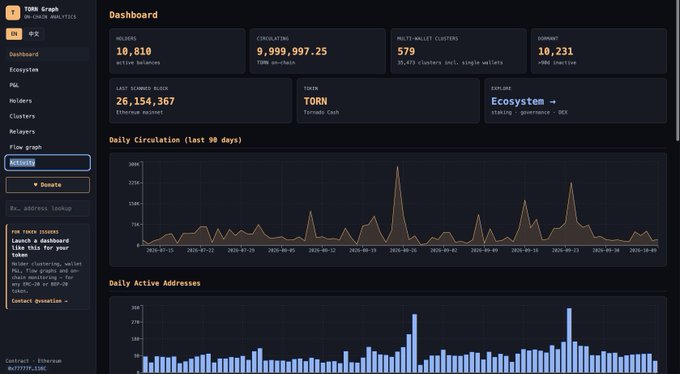The height and width of the screenshot is (374, 680).
Task: Select Flow graph in sidebar
Action: tap(47, 147)
